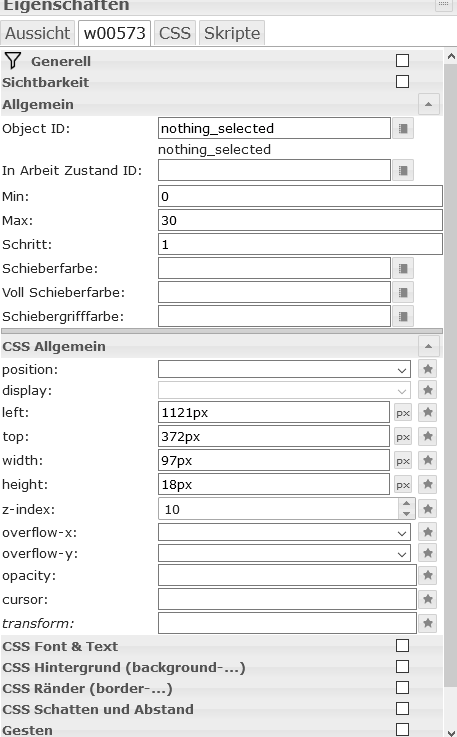The width and height of the screenshot is (457, 737).
Task: Toggle the Generell group checkbox
Action: pos(402,61)
